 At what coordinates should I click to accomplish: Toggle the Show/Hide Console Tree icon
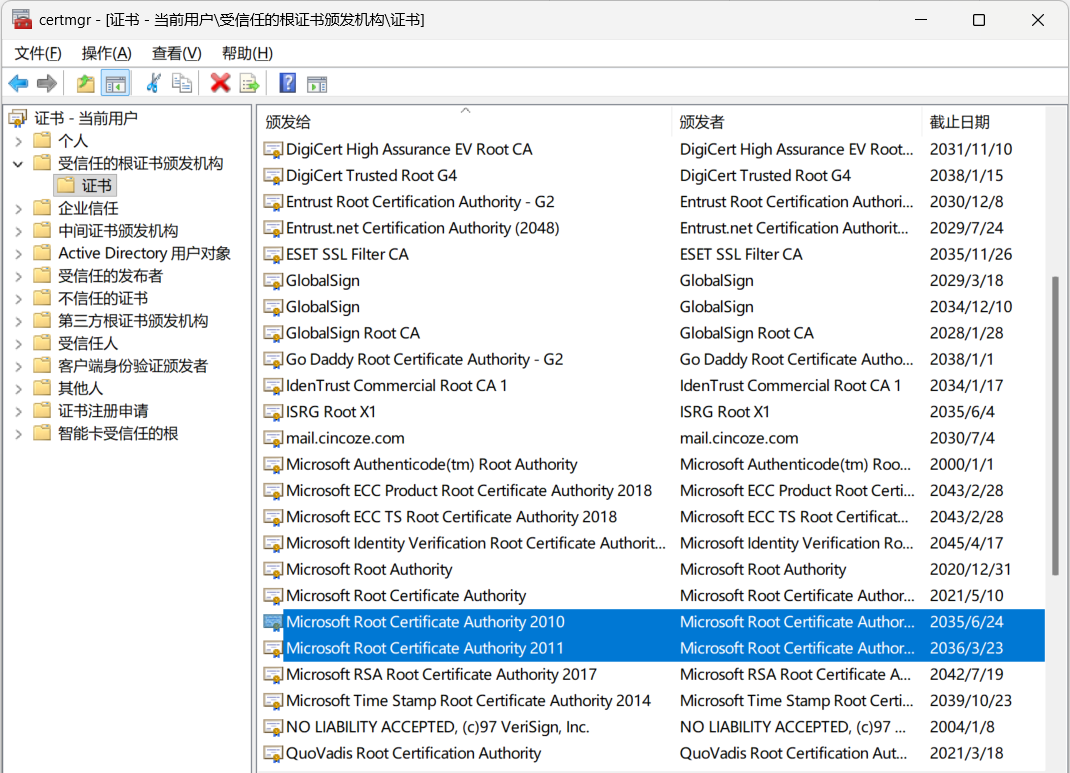tap(115, 84)
